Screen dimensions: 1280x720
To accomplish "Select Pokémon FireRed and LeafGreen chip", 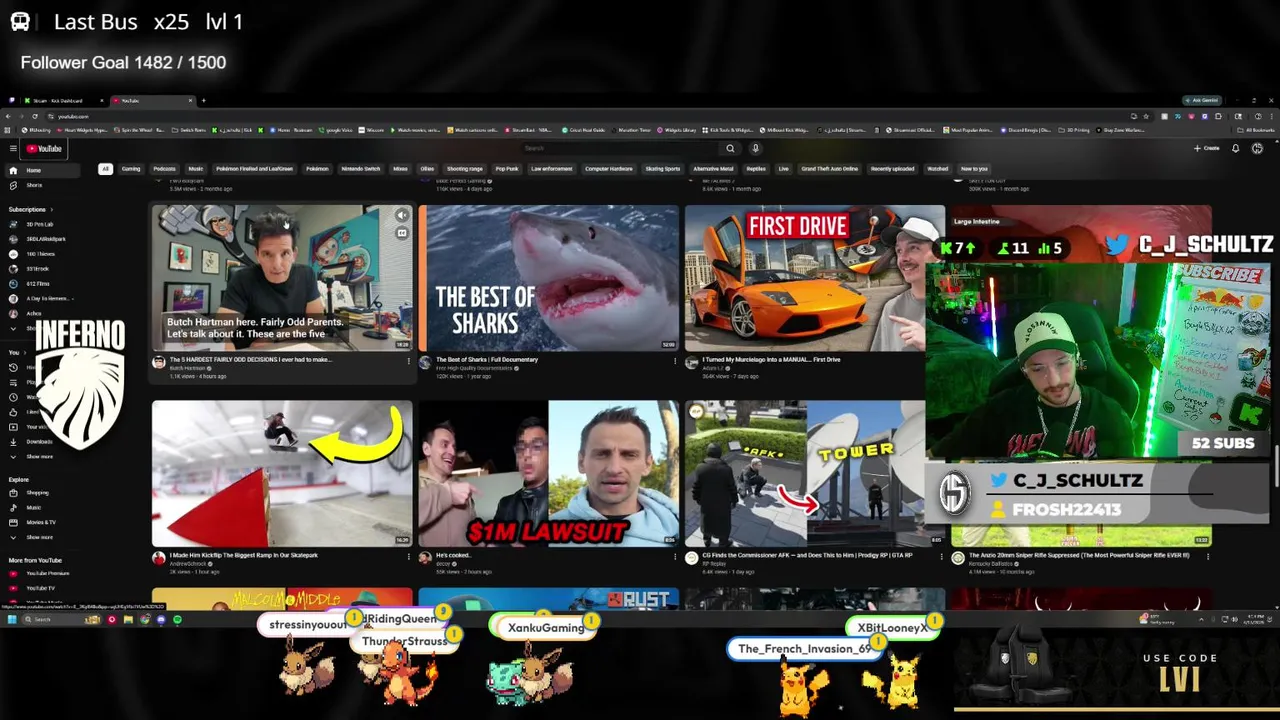I will [254, 169].
